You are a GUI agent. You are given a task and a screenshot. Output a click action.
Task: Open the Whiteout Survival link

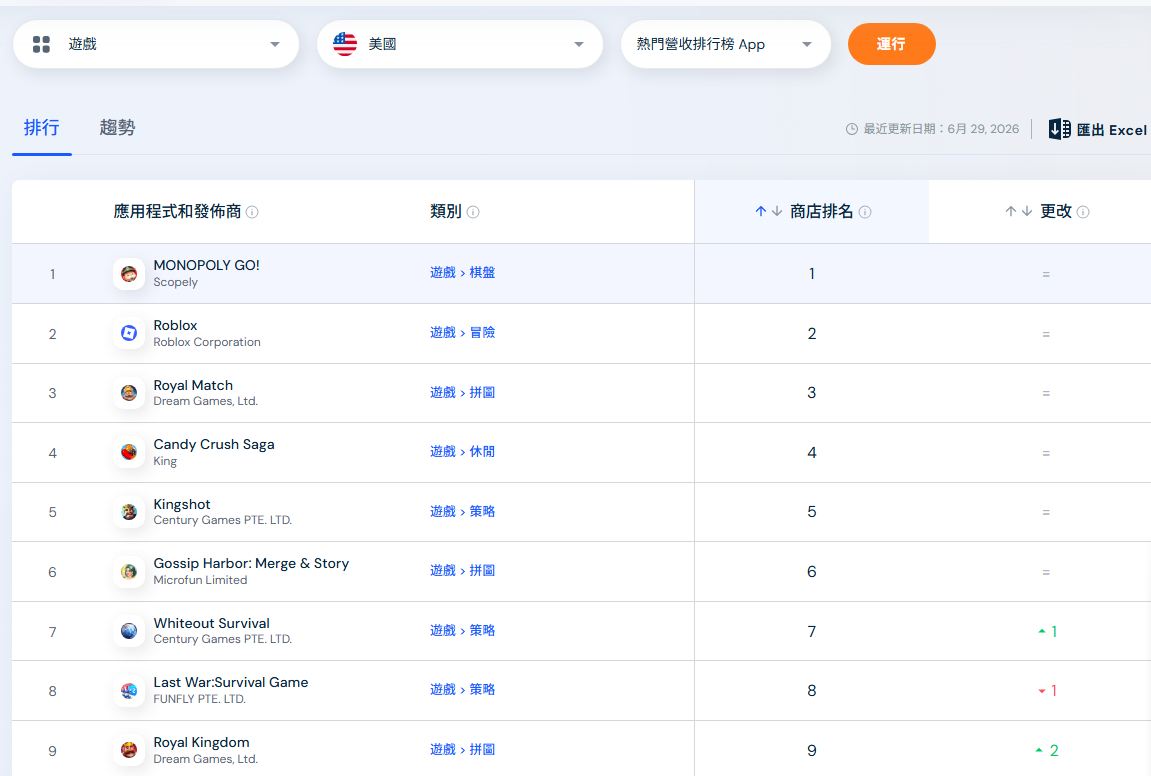point(211,623)
